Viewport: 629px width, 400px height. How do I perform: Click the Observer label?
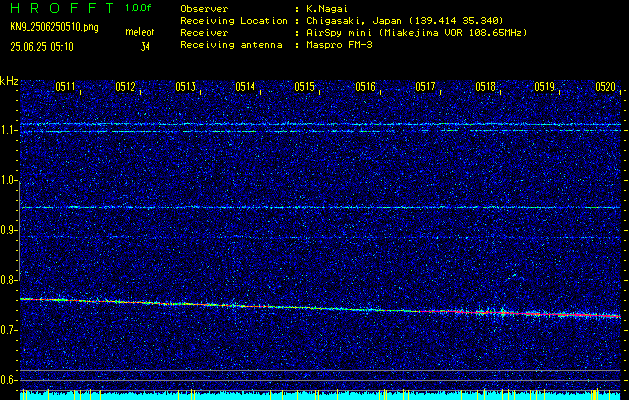204,9
